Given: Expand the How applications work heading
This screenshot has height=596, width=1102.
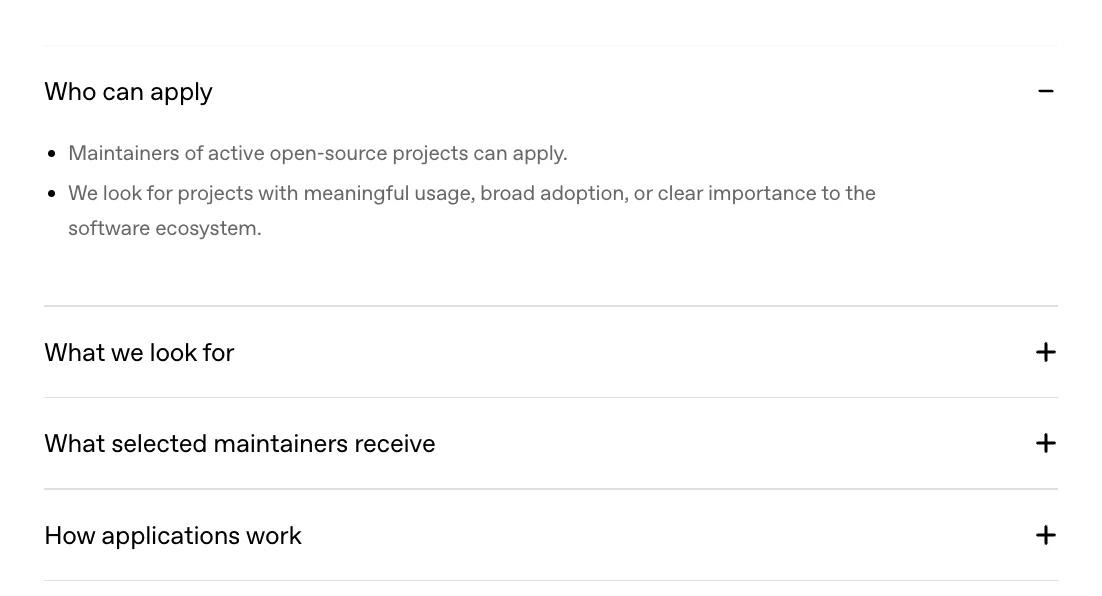Looking at the screenshot, I should click(173, 536).
